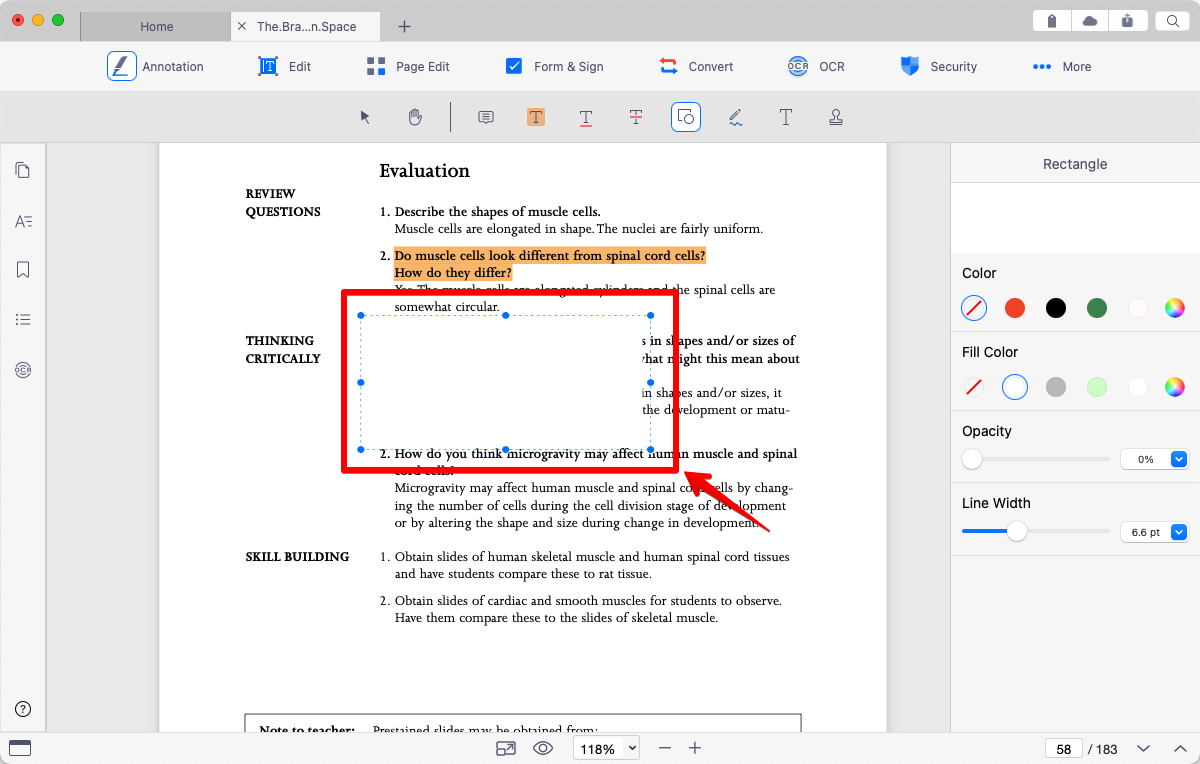
Task: Choose red border color
Action: click(x=1015, y=308)
